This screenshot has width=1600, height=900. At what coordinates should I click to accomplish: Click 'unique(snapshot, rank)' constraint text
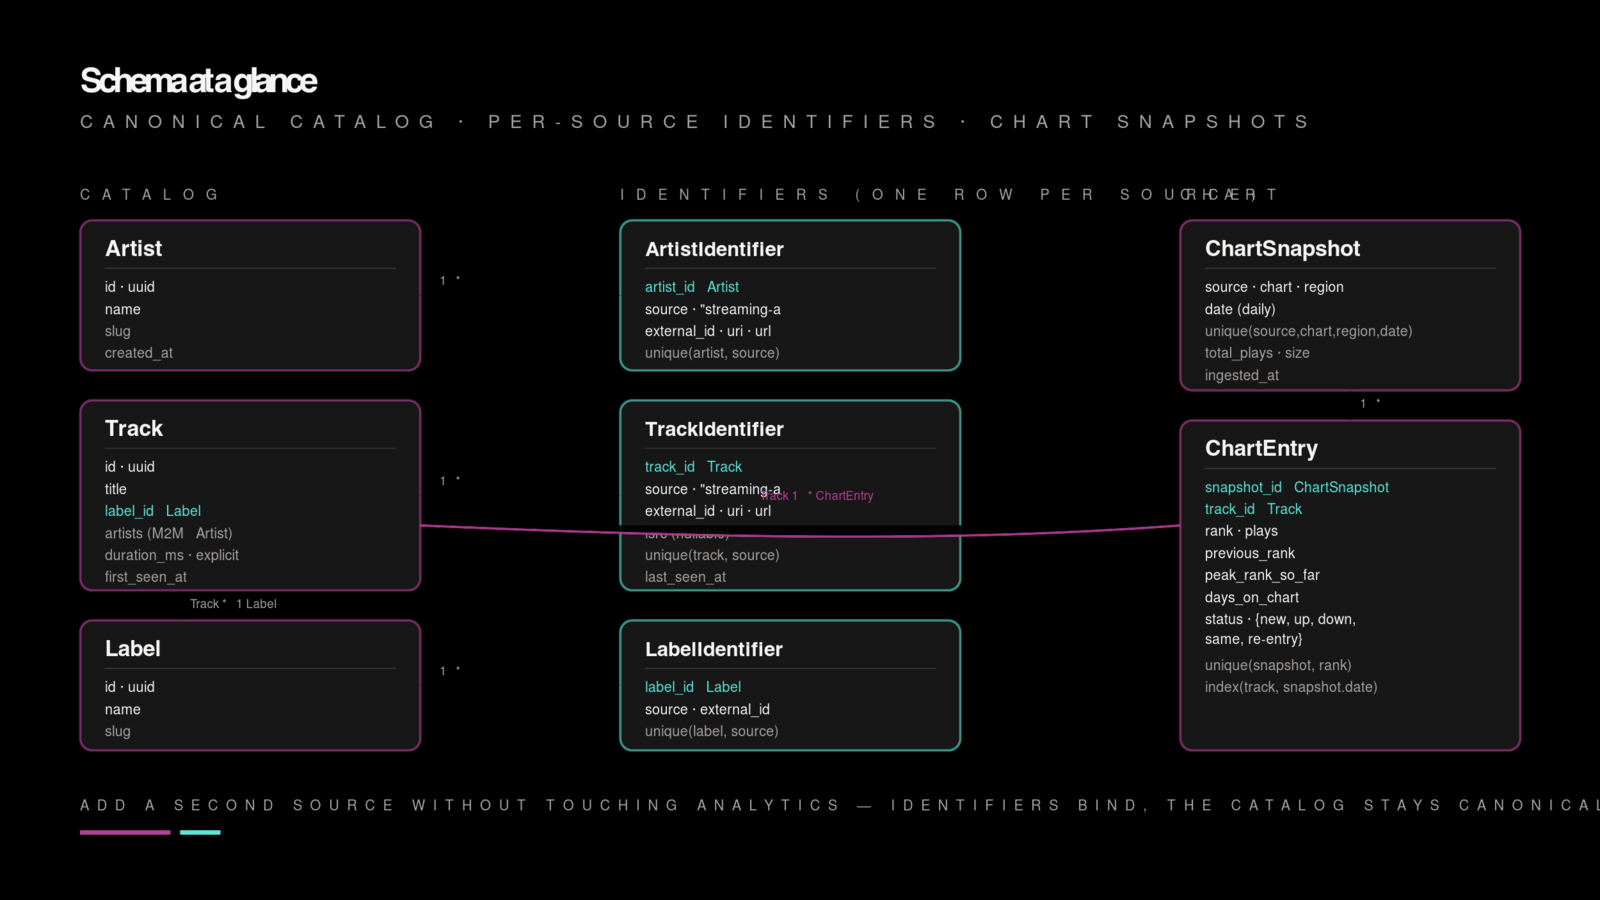(x=1278, y=665)
